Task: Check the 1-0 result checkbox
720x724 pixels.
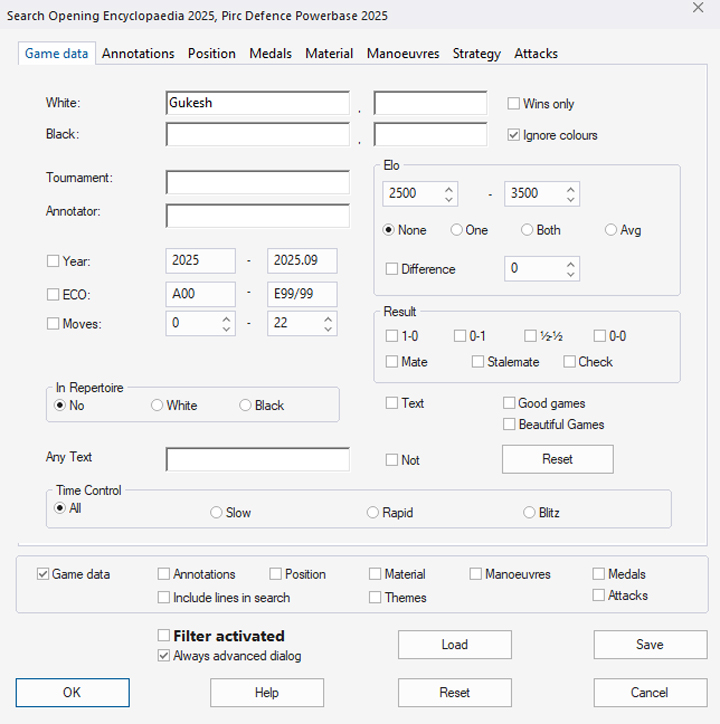Action: [x=393, y=336]
